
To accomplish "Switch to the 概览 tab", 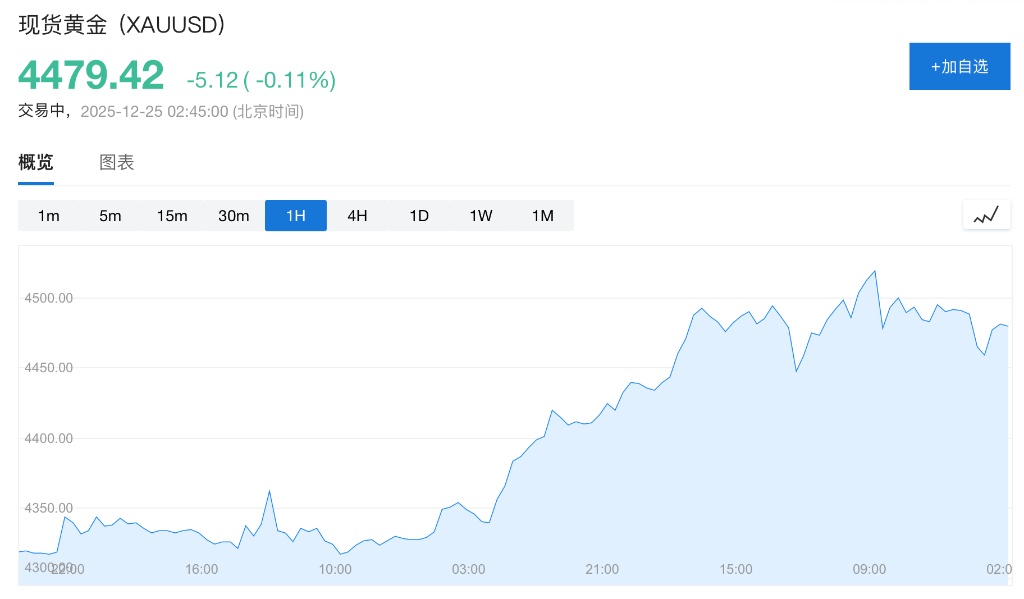I will (x=36, y=163).
